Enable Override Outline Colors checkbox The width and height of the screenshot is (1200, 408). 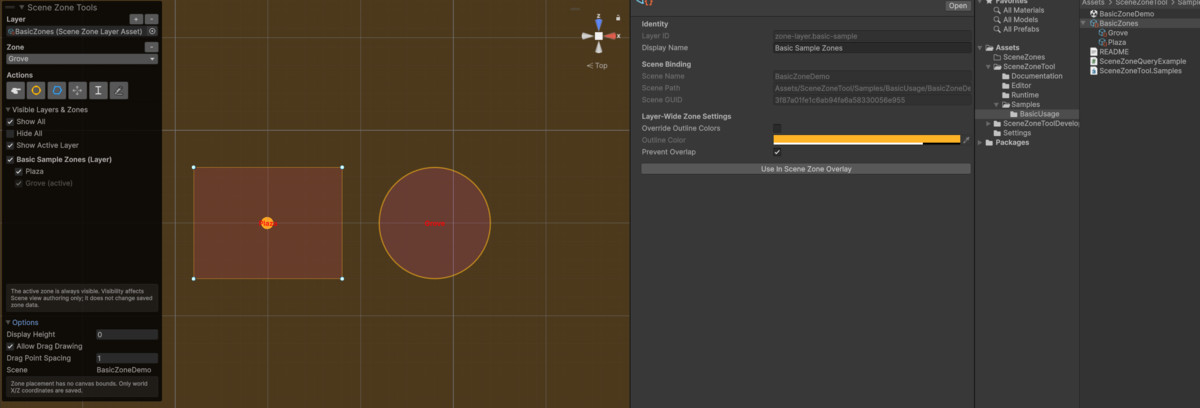777,129
